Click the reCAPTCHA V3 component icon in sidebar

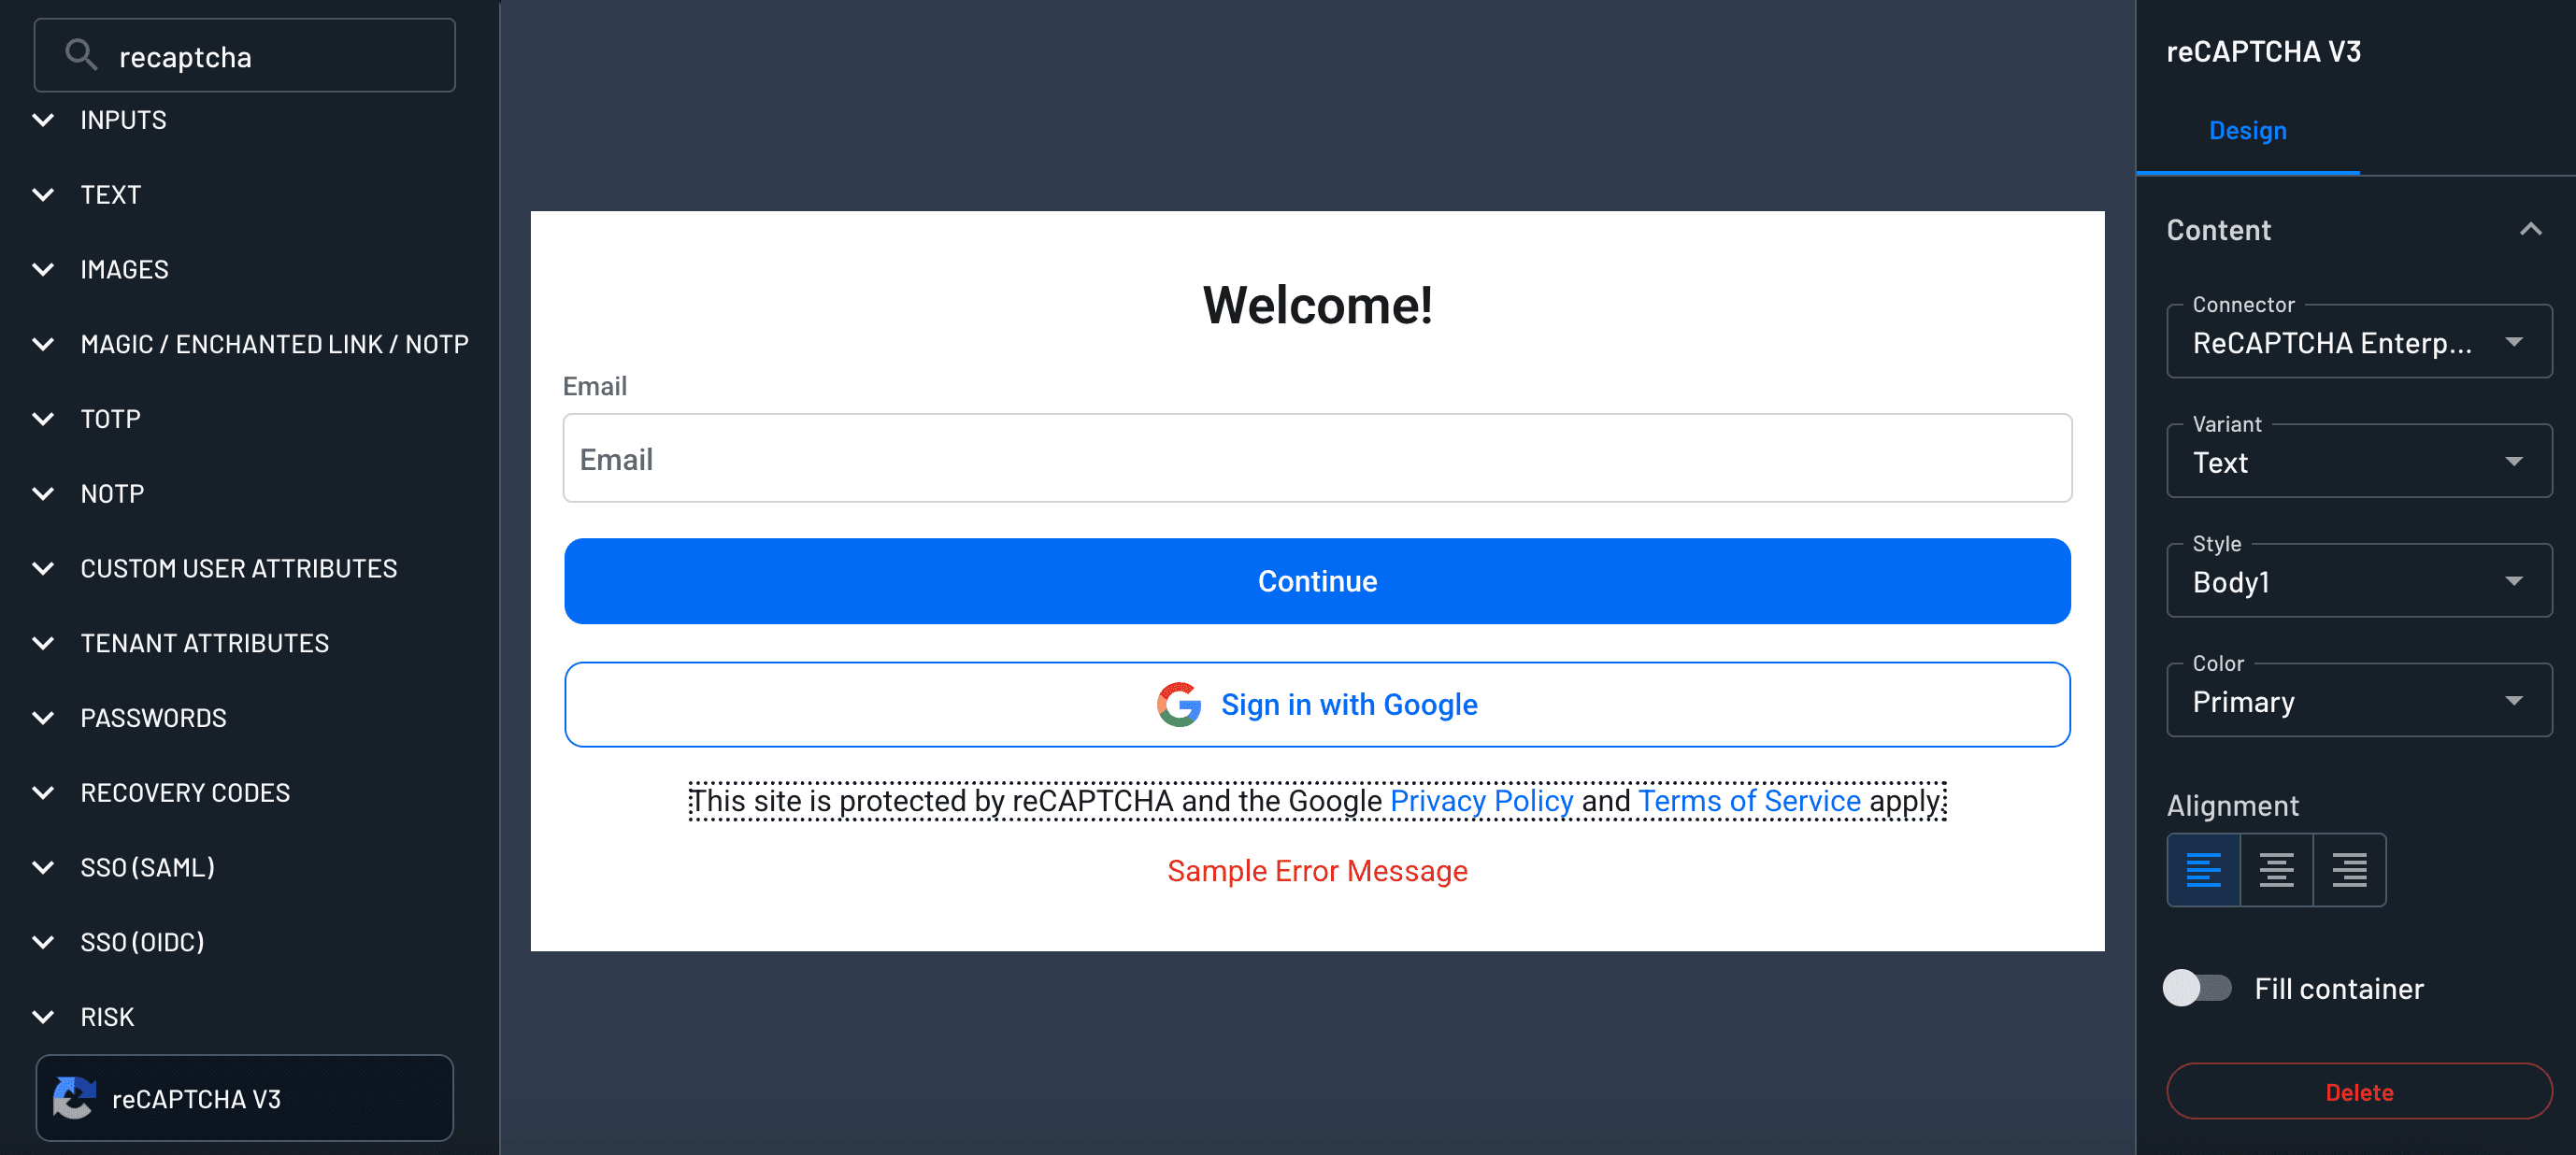point(74,1098)
